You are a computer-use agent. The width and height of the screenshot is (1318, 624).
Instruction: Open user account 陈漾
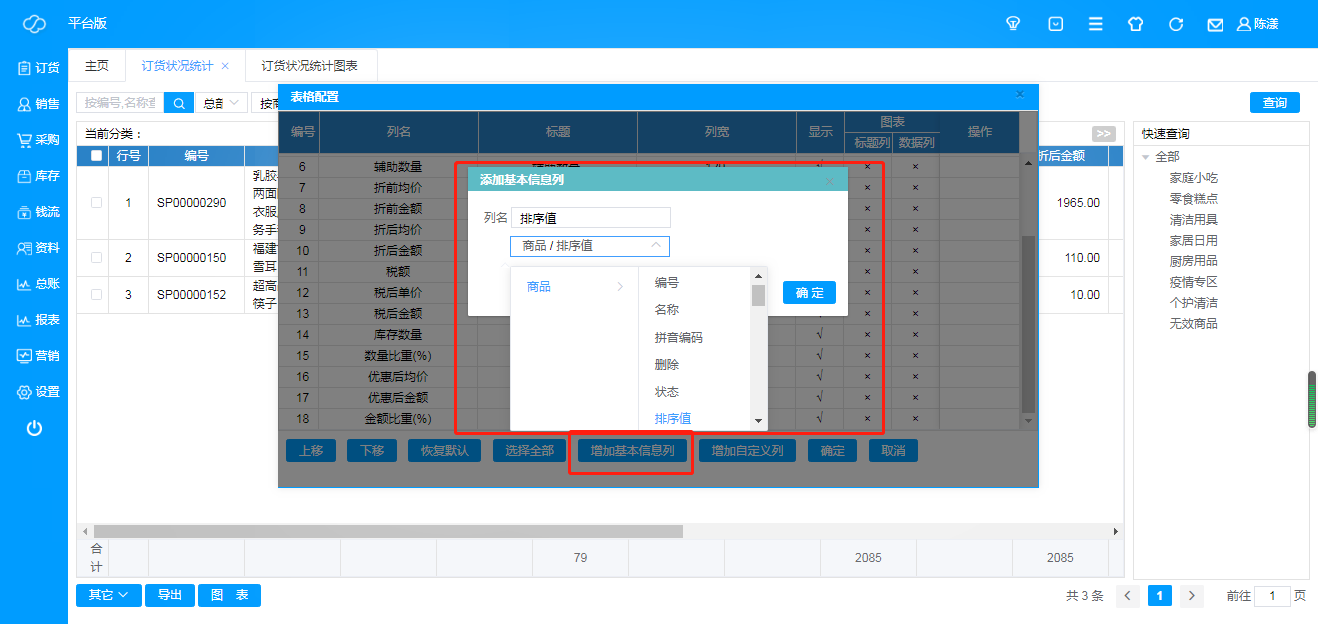(1258, 24)
